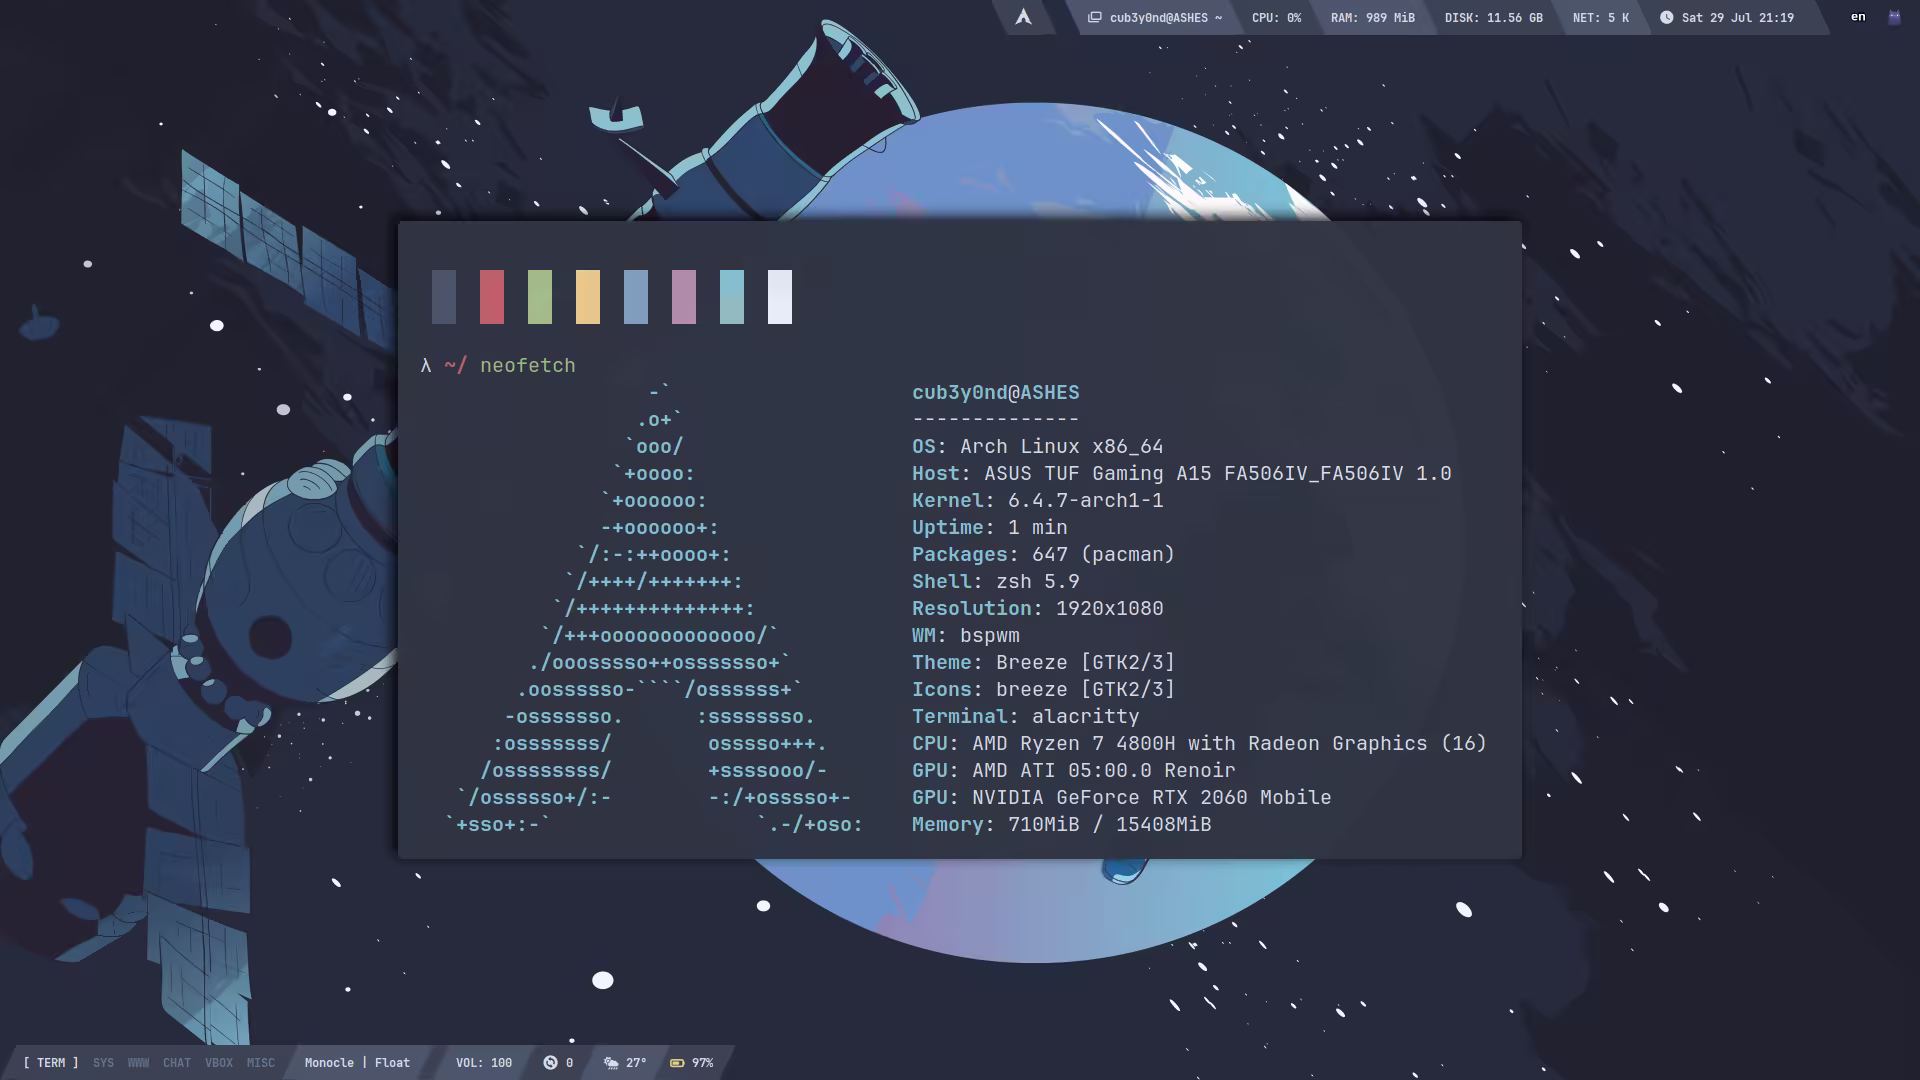
Task: Click the Arch Linux logo launcher icon
Action: [x=1023, y=17]
